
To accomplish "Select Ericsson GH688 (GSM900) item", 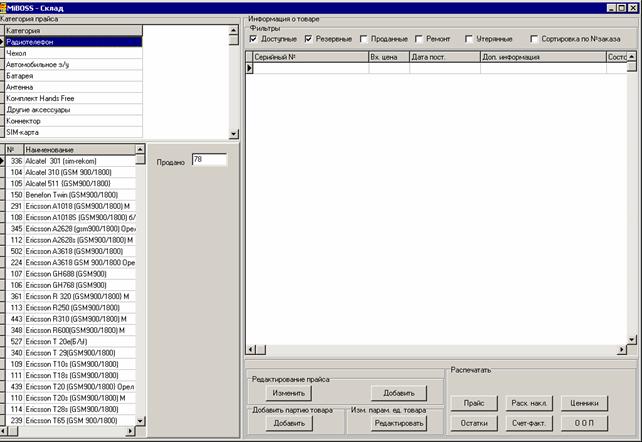I will pos(71,274).
